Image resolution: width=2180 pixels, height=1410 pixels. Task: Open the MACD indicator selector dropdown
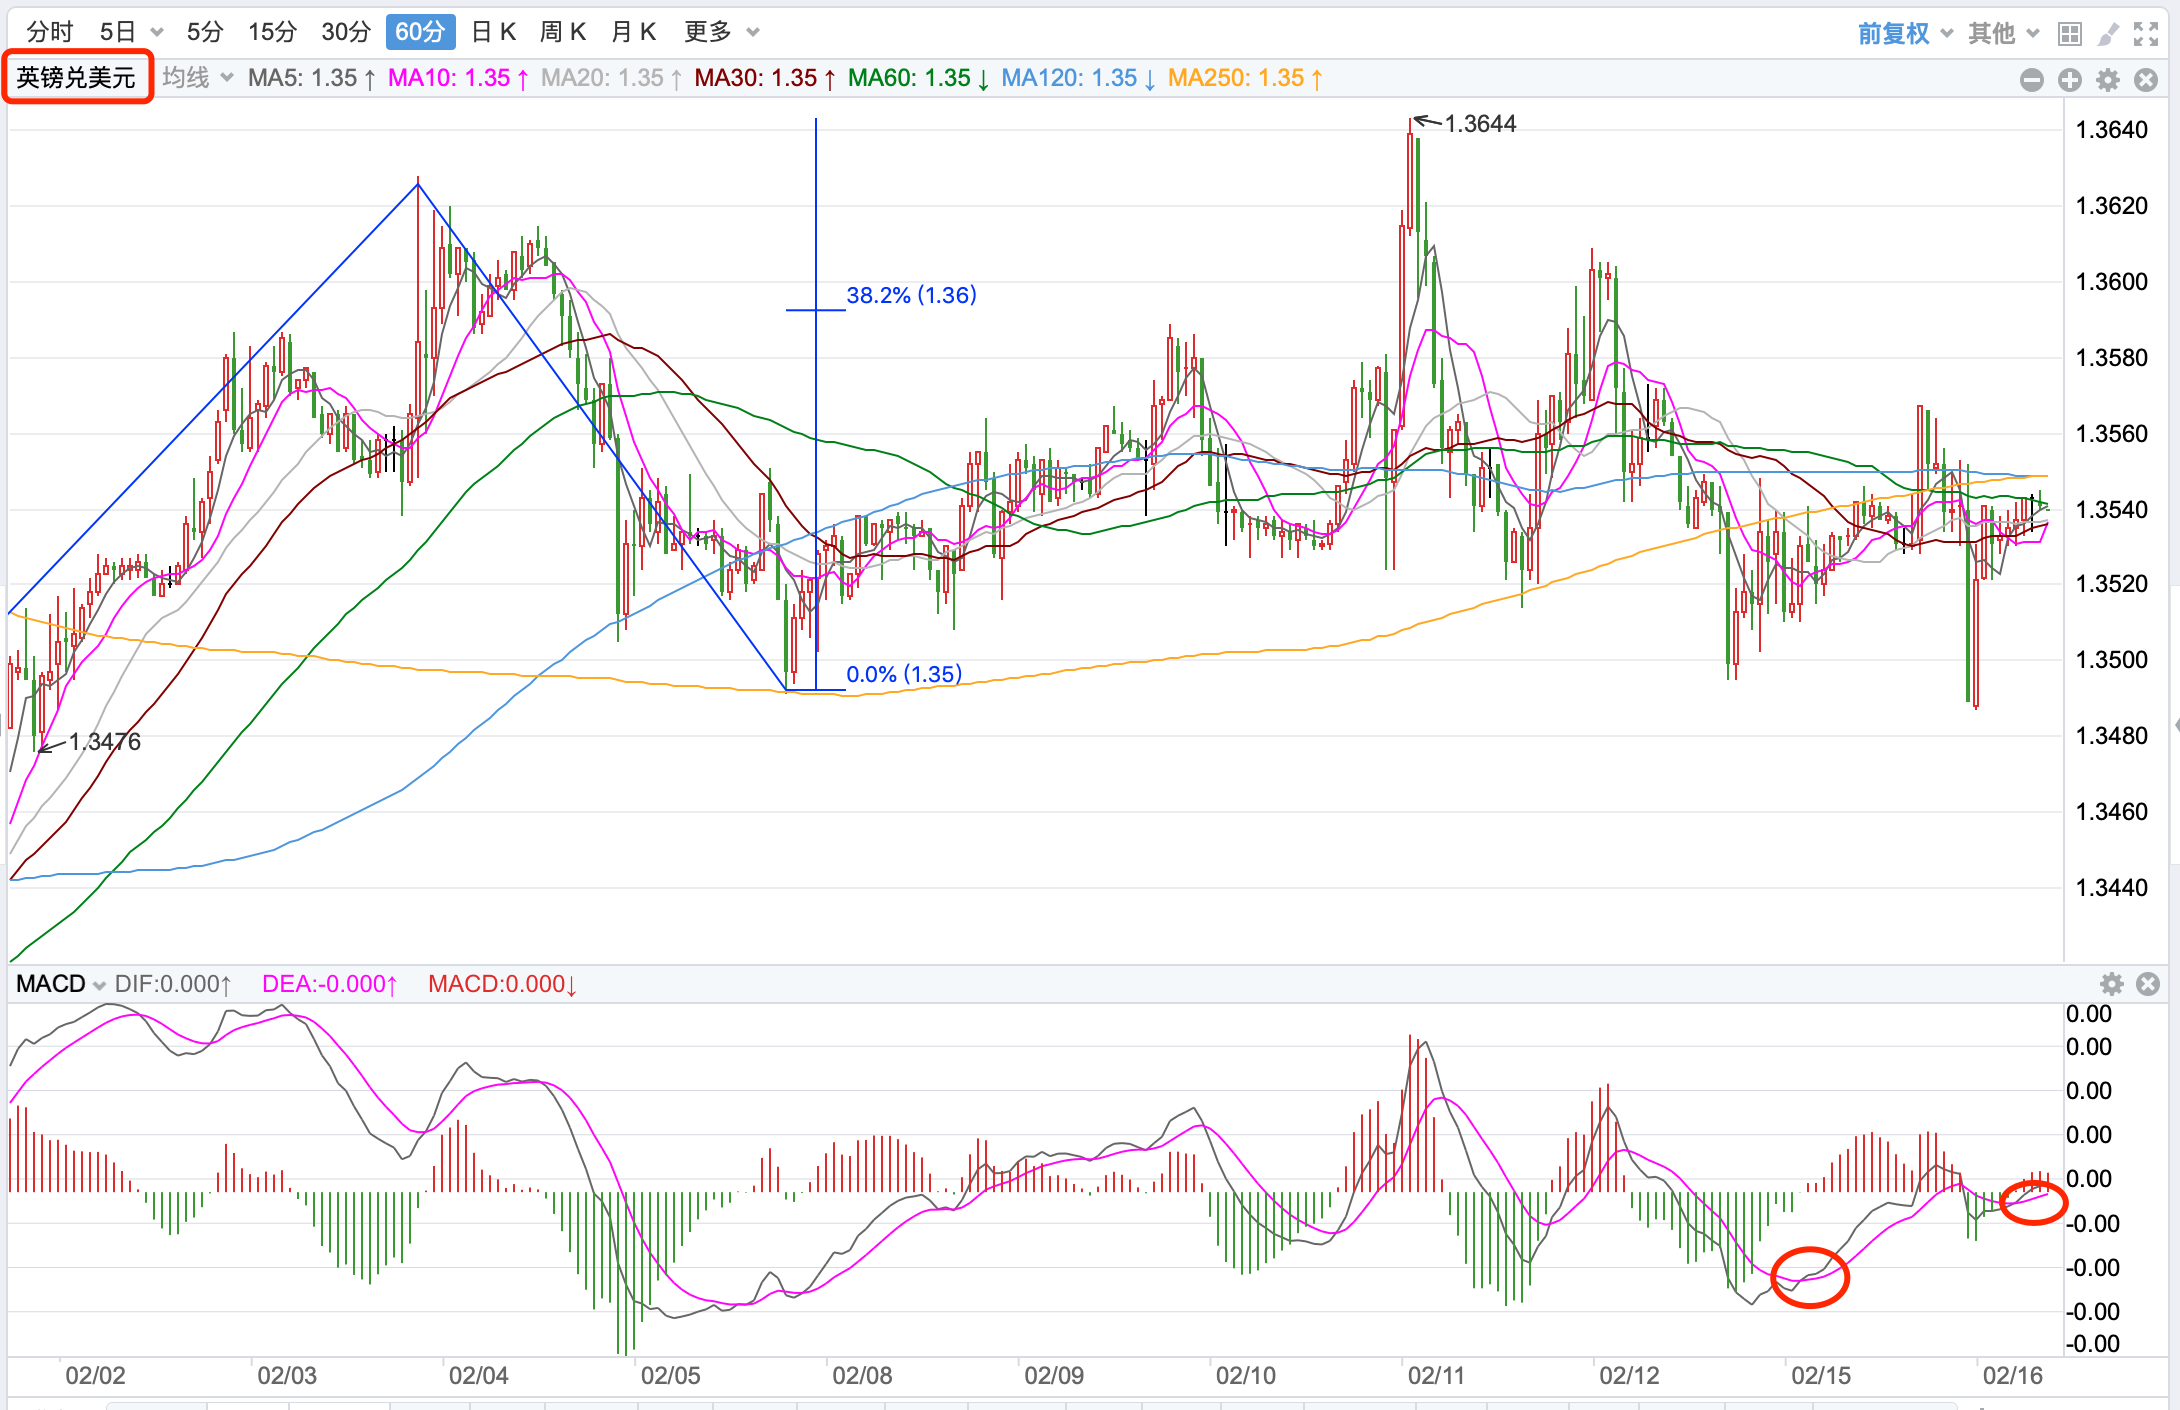[60, 984]
